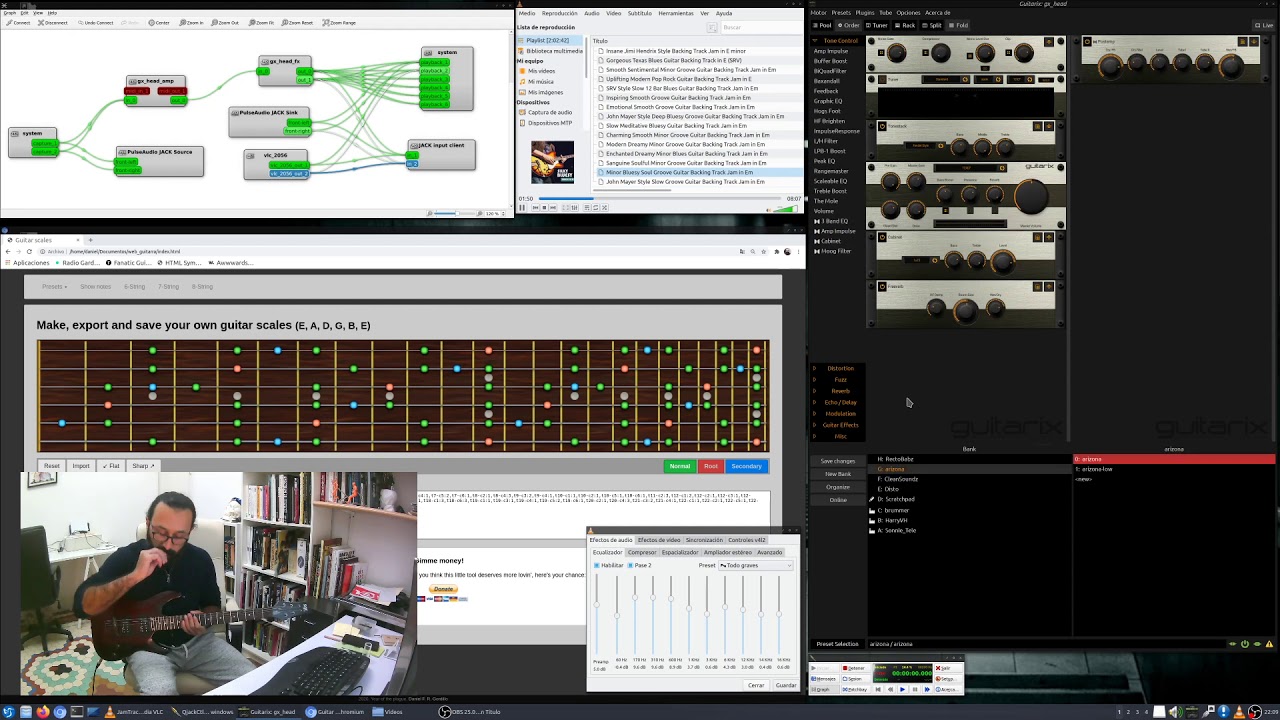Open the Compresor tab in VLC effects
Image resolution: width=1280 pixels, height=720 pixels.
(642, 552)
